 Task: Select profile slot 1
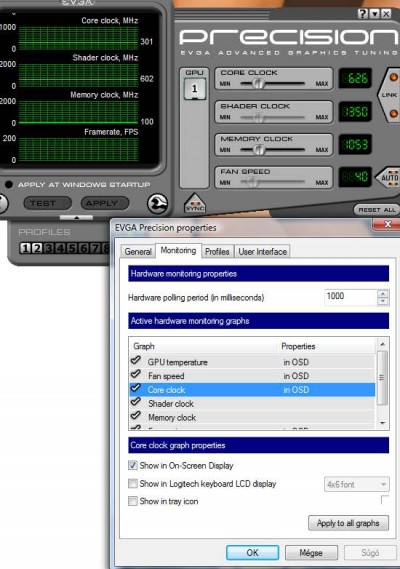click(25, 248)
